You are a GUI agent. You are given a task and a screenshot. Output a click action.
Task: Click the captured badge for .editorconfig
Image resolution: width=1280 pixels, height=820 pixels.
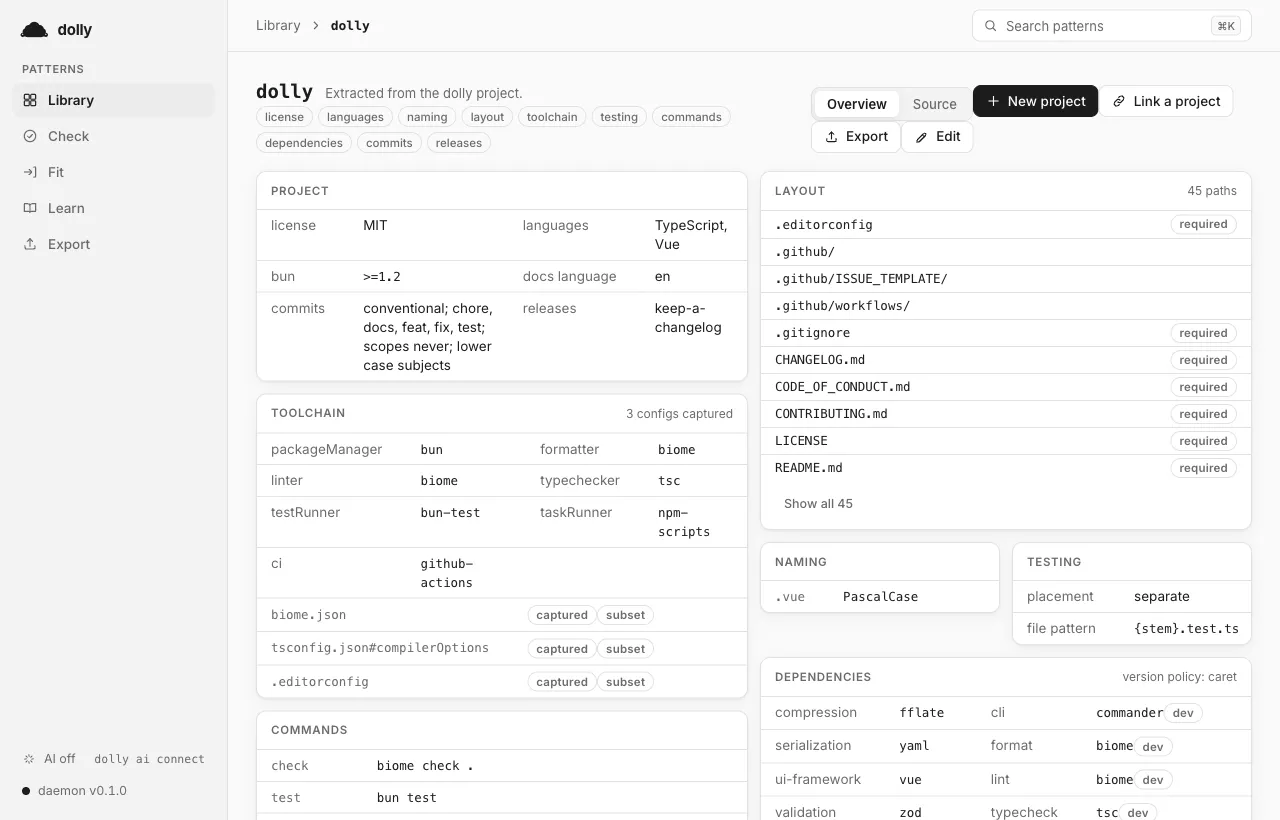562,682
